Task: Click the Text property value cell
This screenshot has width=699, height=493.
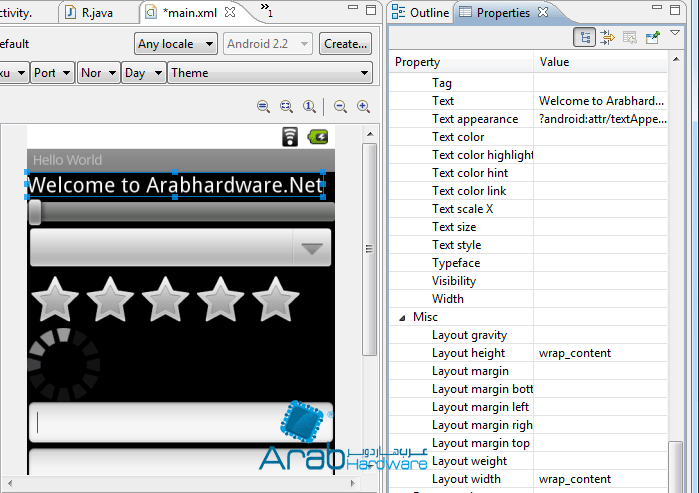Action: click(600, 101)
